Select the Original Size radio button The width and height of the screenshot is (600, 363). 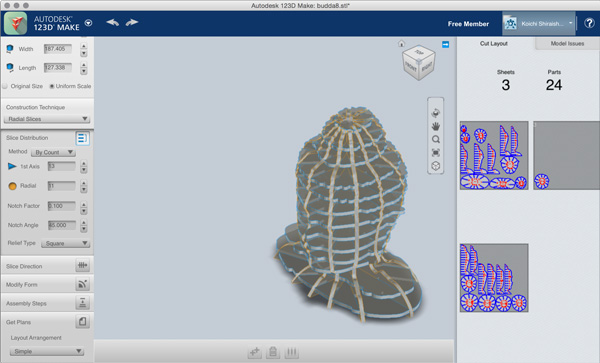pyautogui.click(x=5, y=86)
